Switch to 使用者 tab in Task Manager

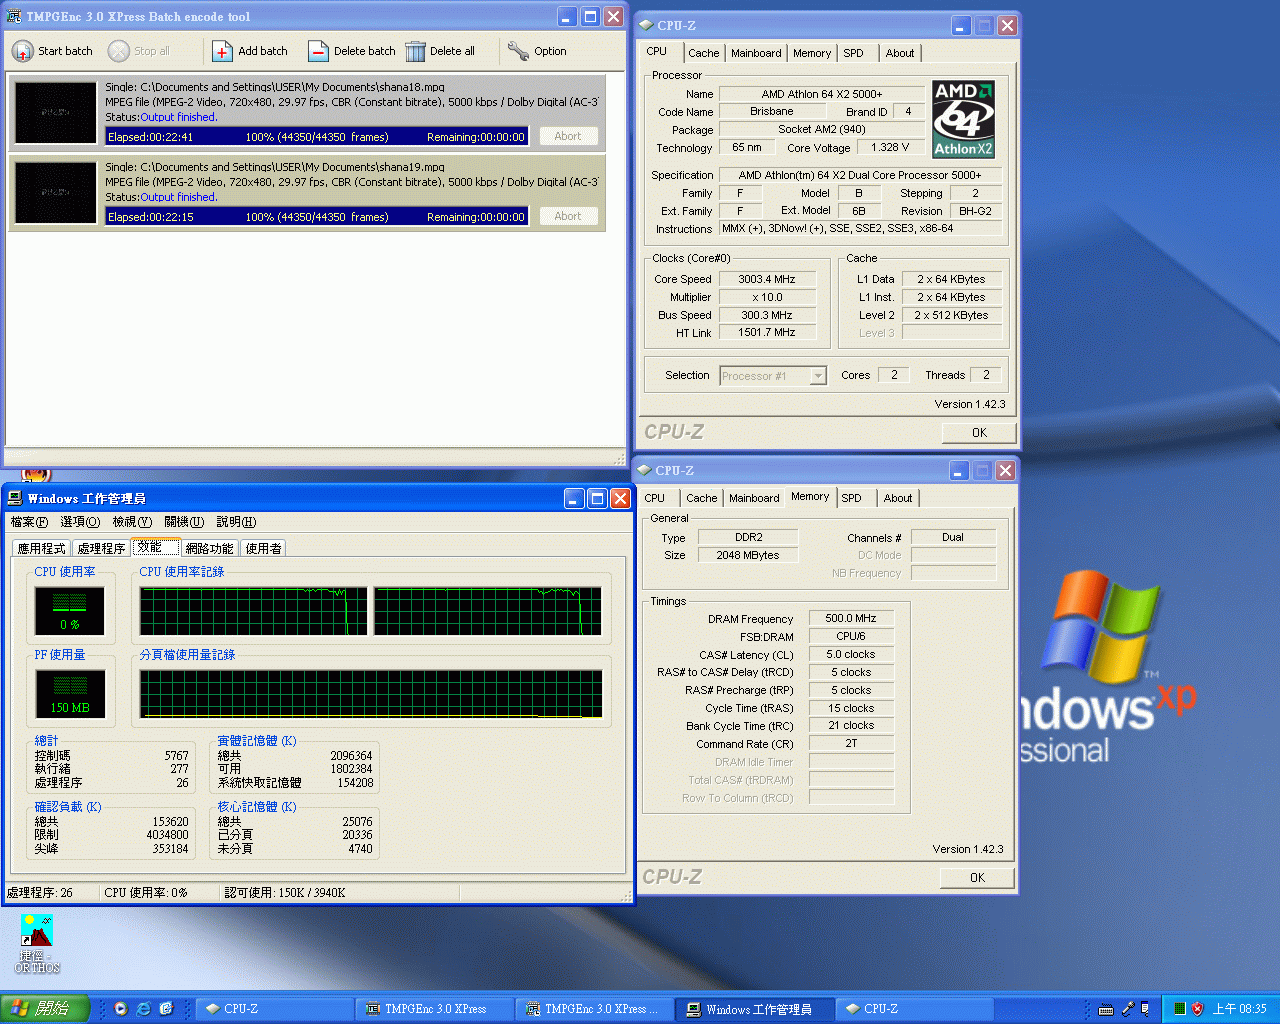click(264, 548)
